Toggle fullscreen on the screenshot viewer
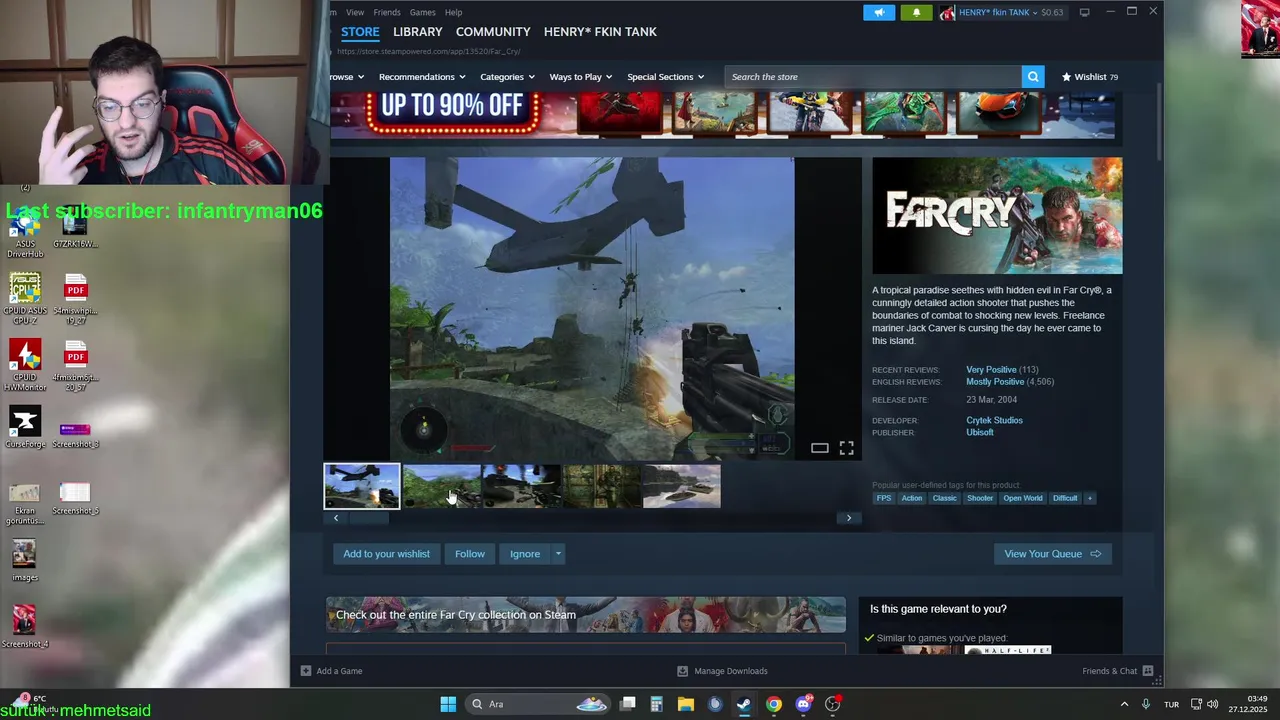 coord(846,448)
